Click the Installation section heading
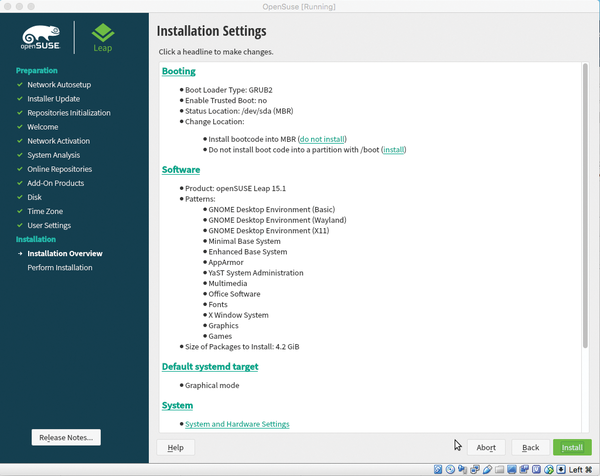 coord(36,239)
